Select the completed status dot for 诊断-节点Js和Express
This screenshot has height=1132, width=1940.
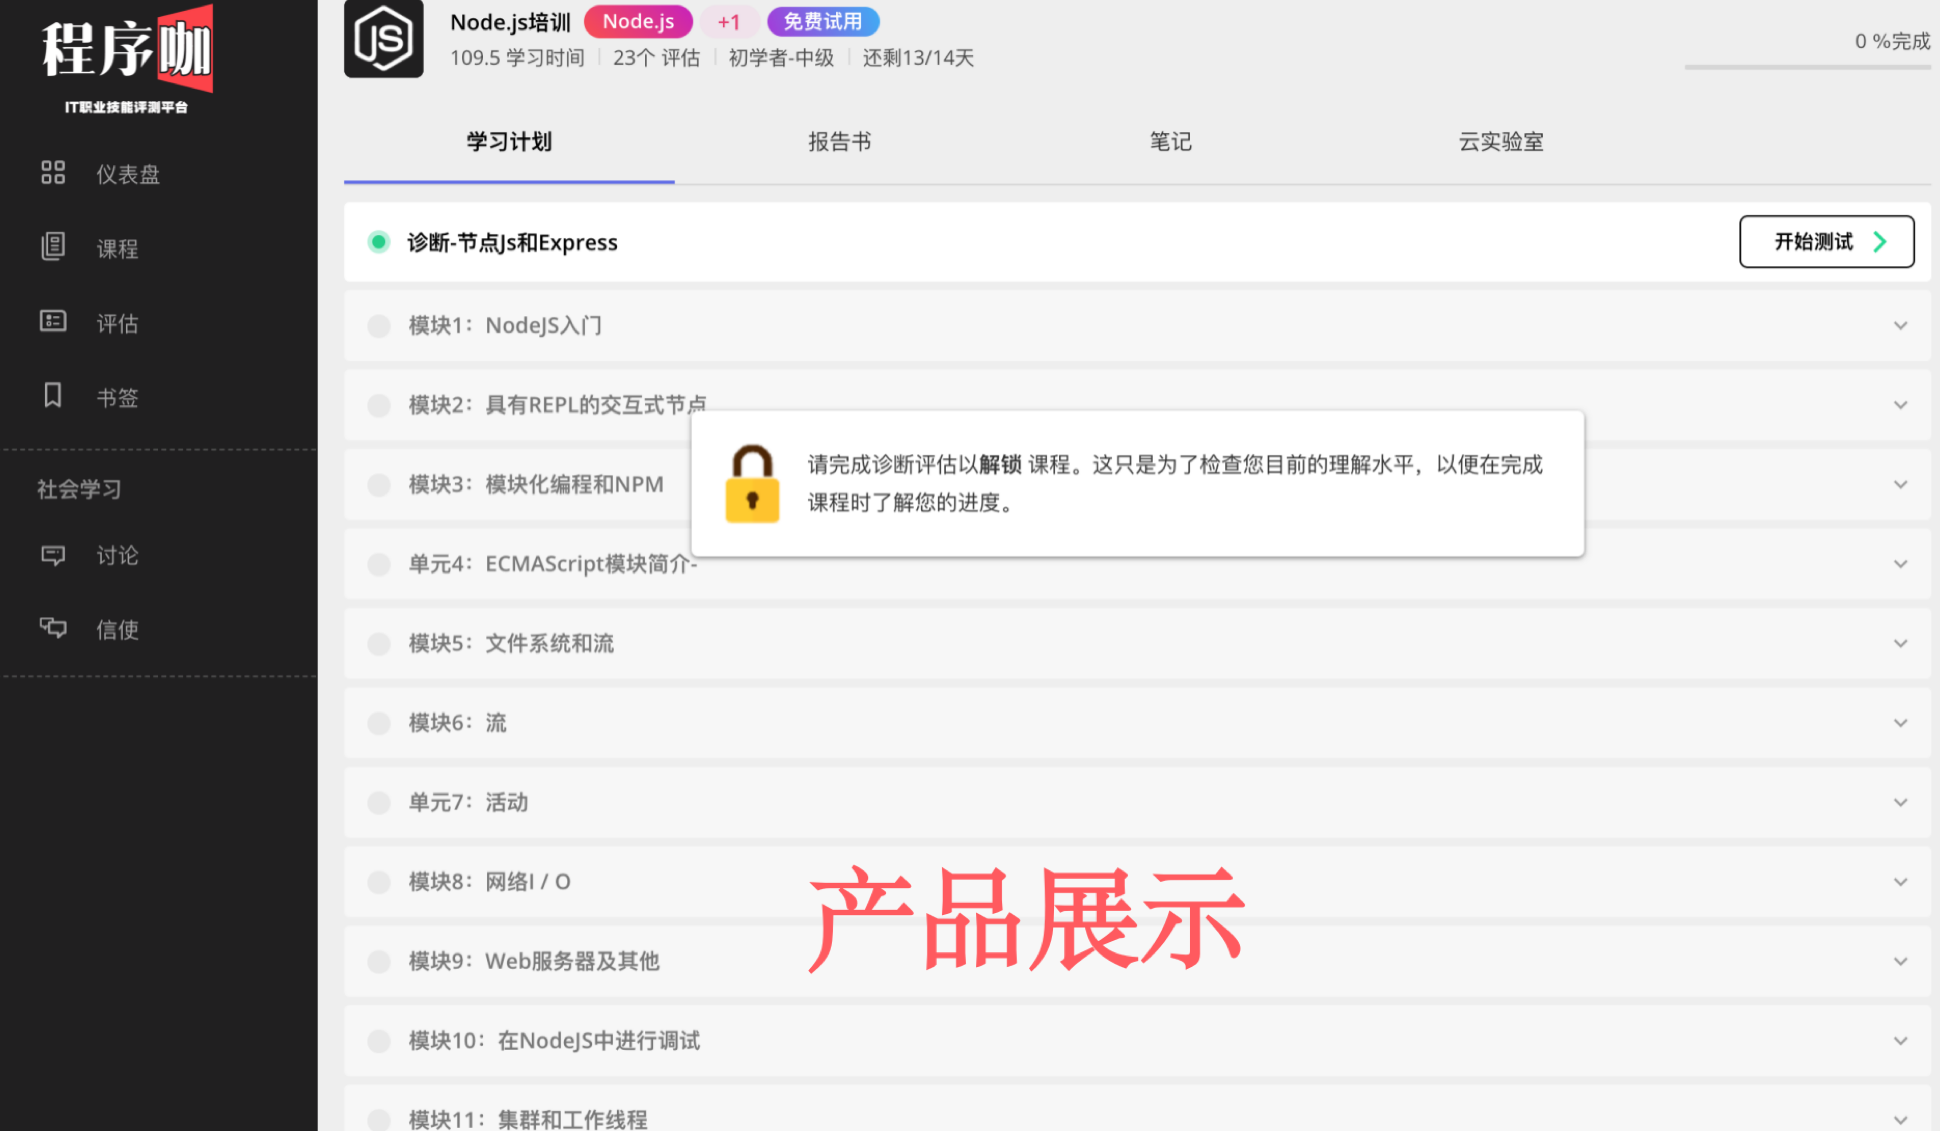click(x=379, y=242)
